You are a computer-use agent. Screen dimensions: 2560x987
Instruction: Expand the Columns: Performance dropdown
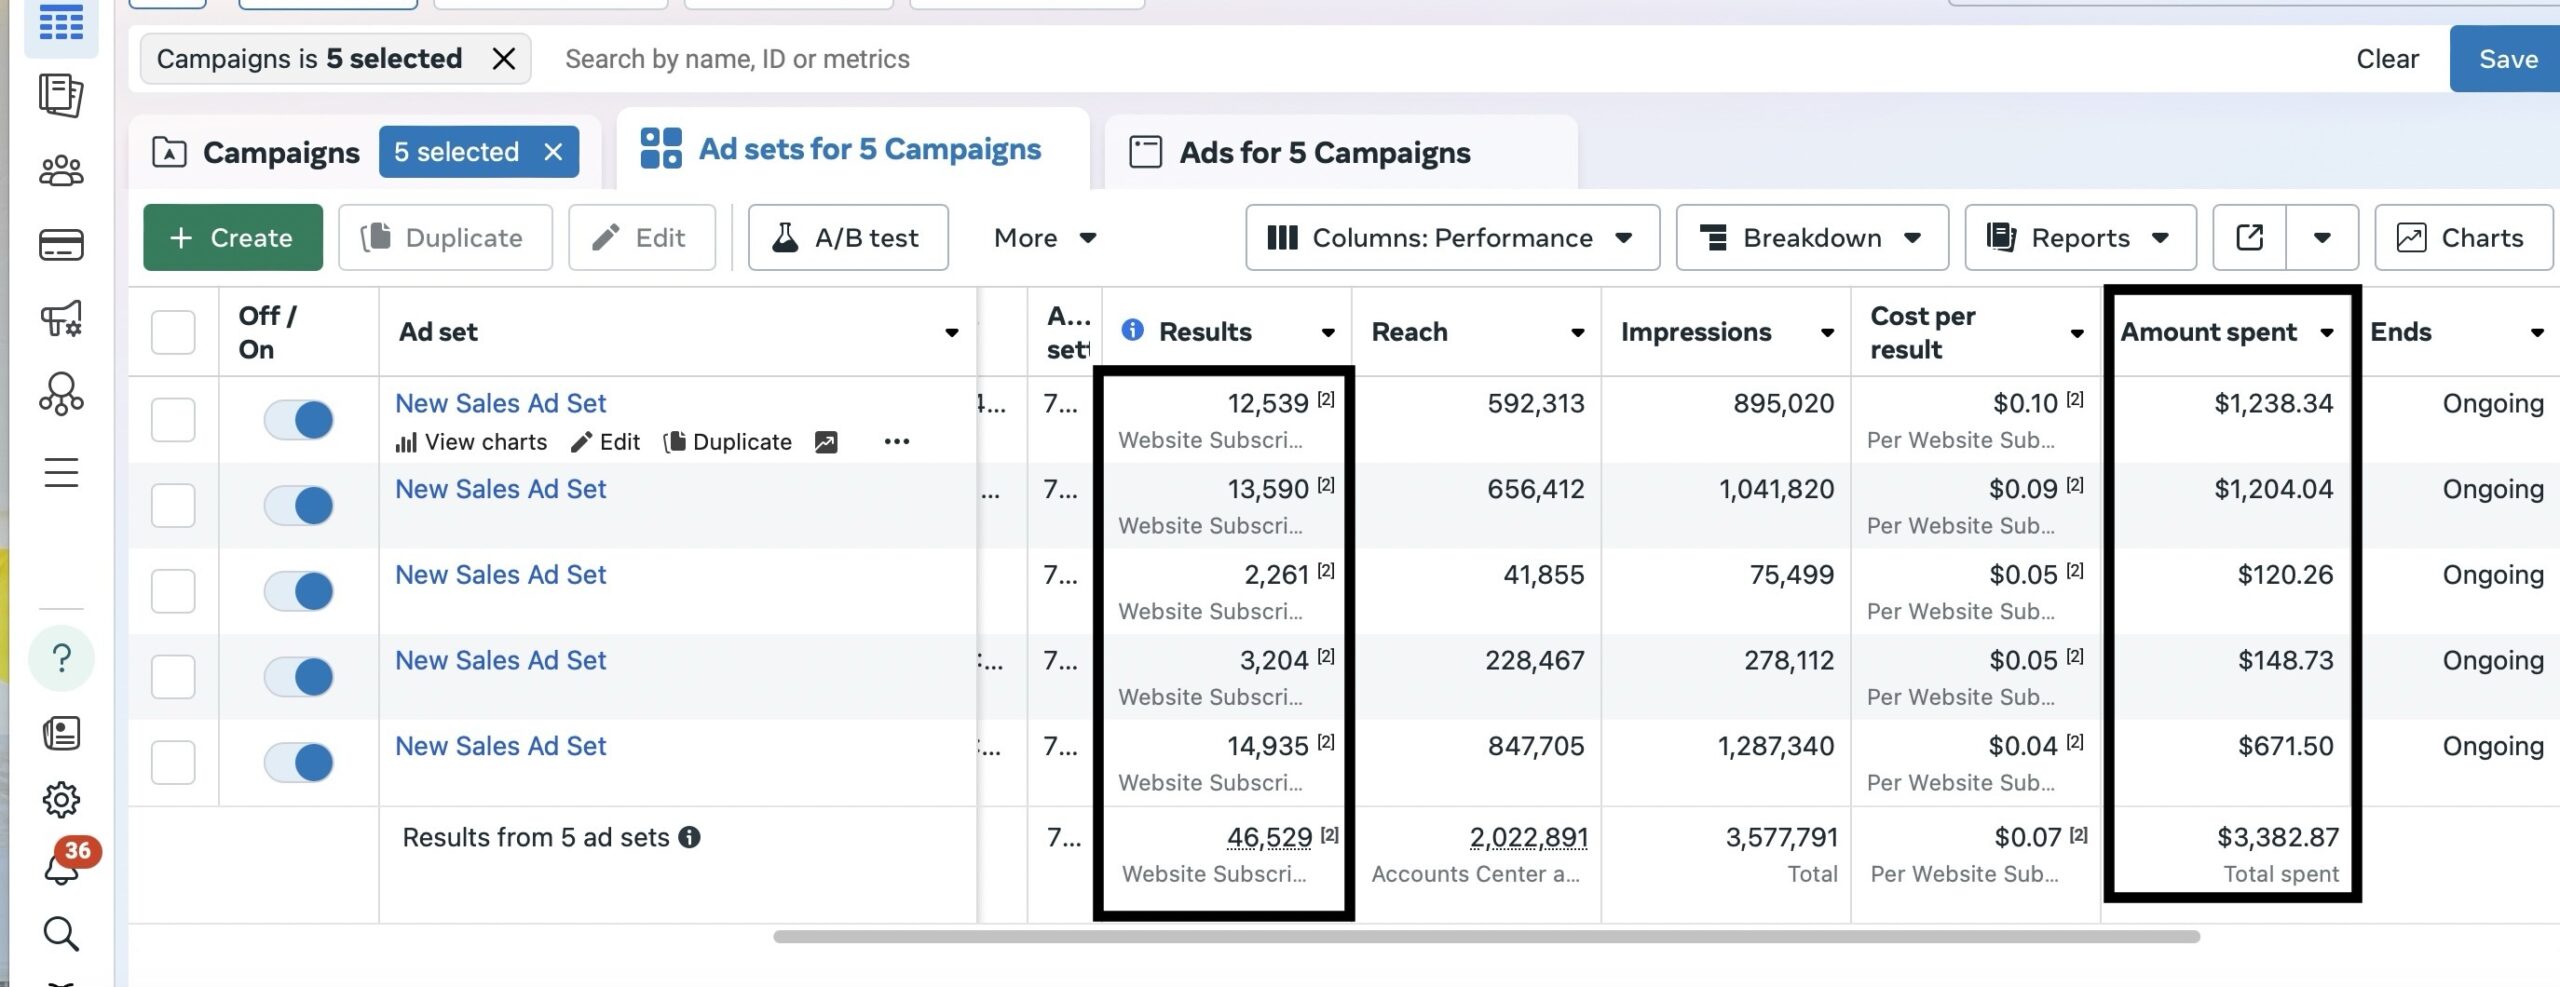pyautogui.click(x=1452, y=238)
